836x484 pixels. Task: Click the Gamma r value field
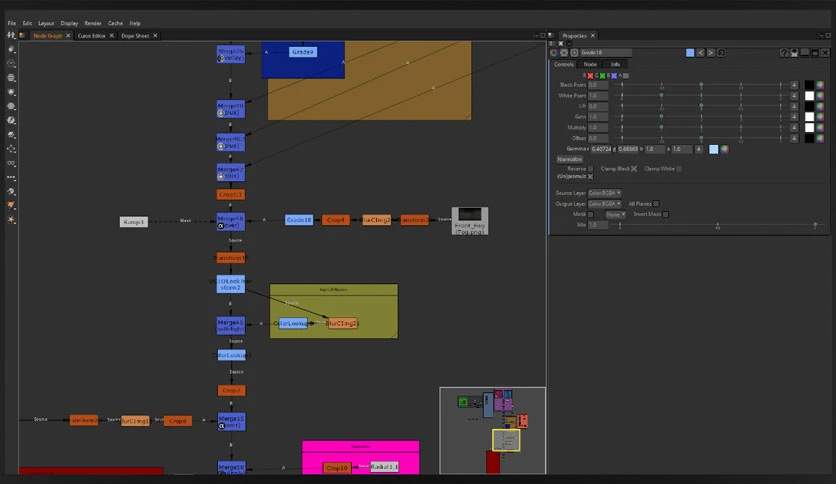[601, 149]
